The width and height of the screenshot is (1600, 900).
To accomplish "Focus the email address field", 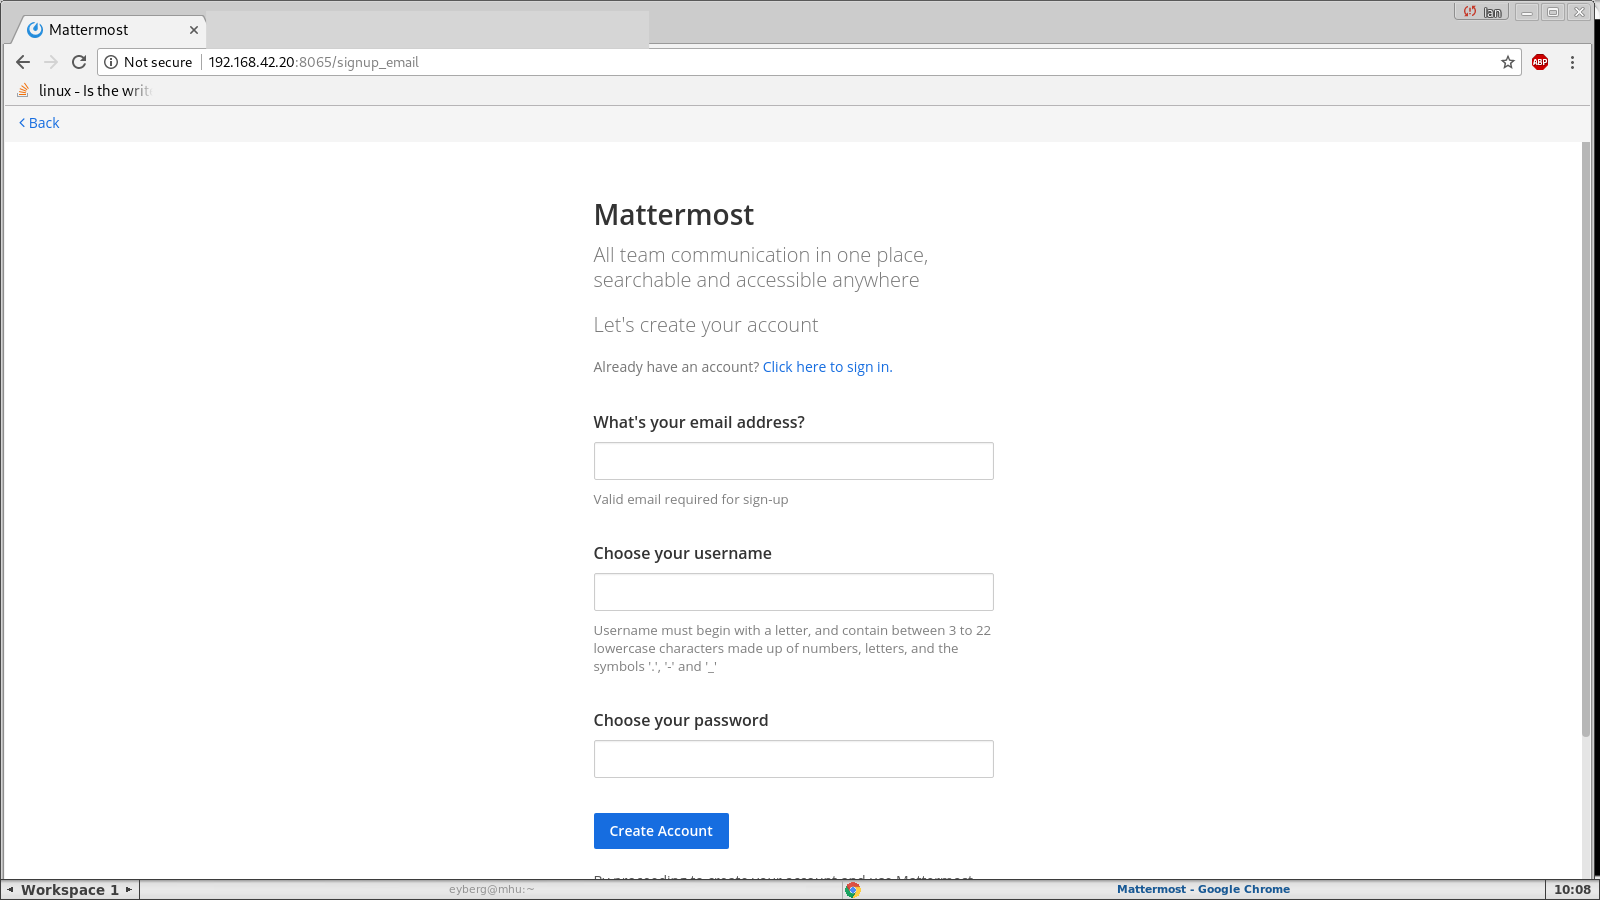I will click(x=793, y=461).
